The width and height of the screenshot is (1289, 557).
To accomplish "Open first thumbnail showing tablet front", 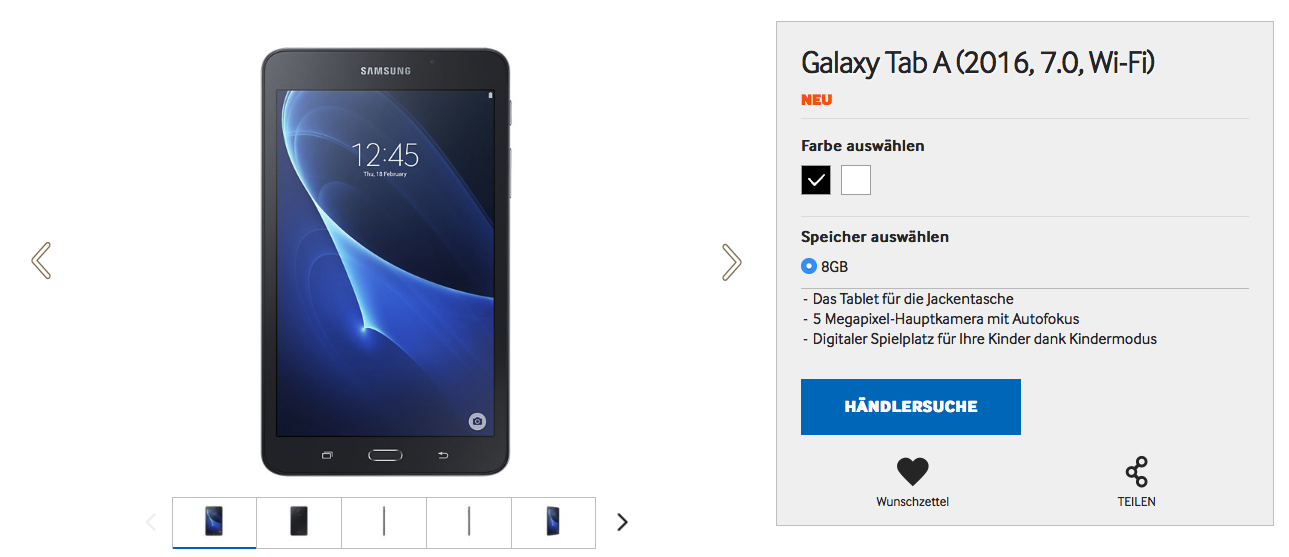I will [x=214, y=522].
